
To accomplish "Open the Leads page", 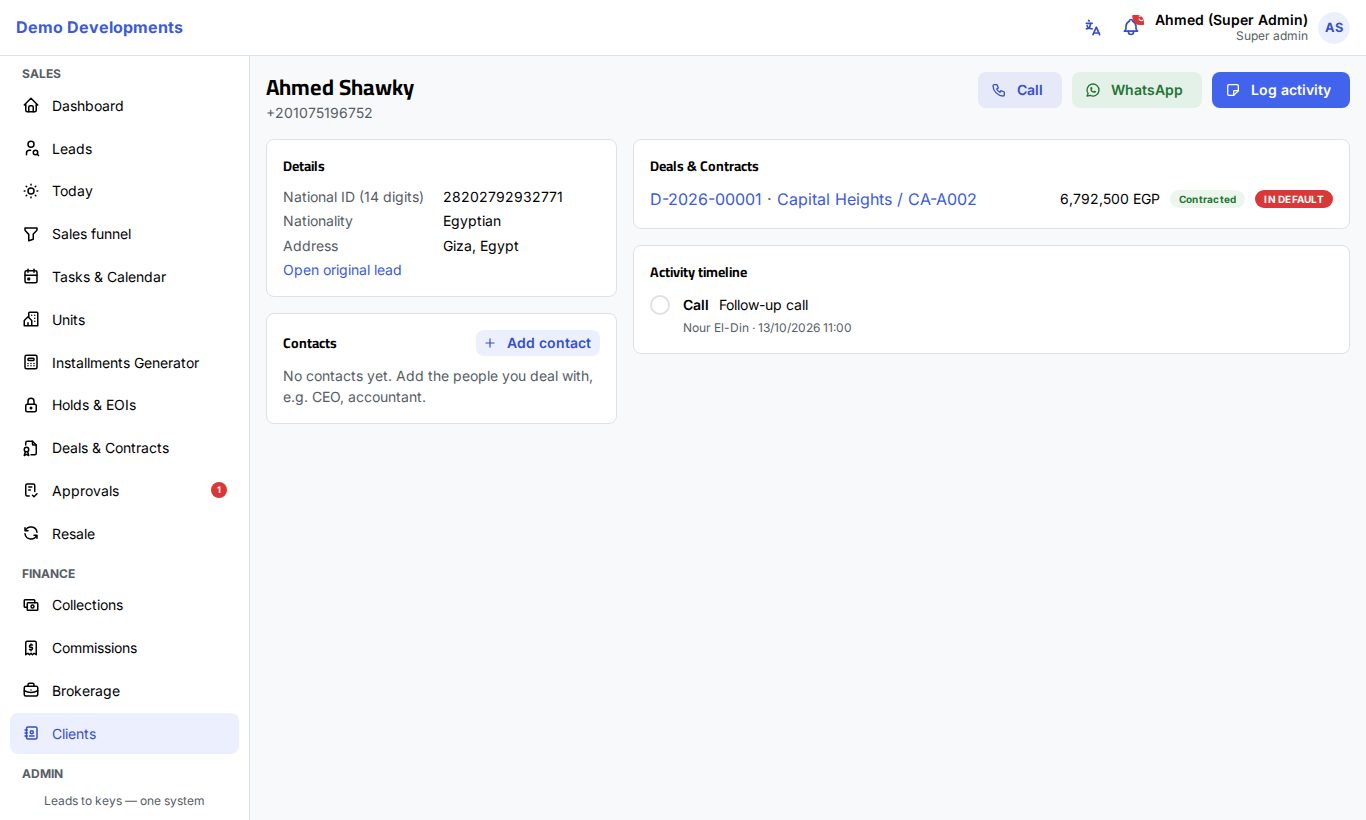I will click(x=124, y=149).
